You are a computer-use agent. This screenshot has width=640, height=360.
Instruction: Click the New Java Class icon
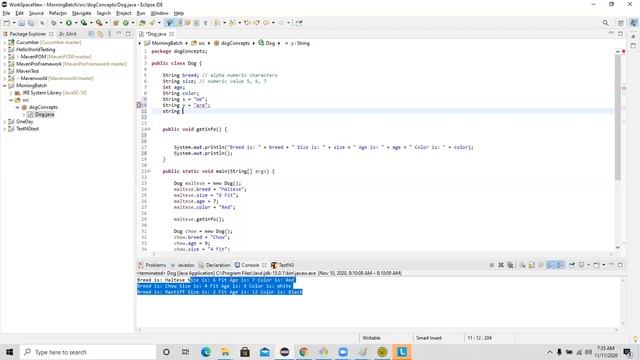pyautogui.click(x=126, y=23)
